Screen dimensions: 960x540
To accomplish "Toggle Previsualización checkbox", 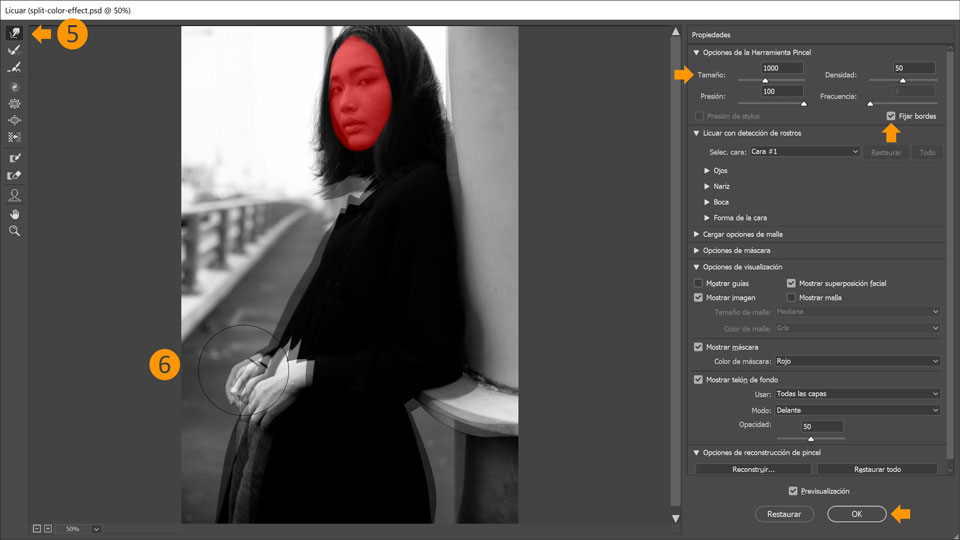I will [x=793, y=491].
